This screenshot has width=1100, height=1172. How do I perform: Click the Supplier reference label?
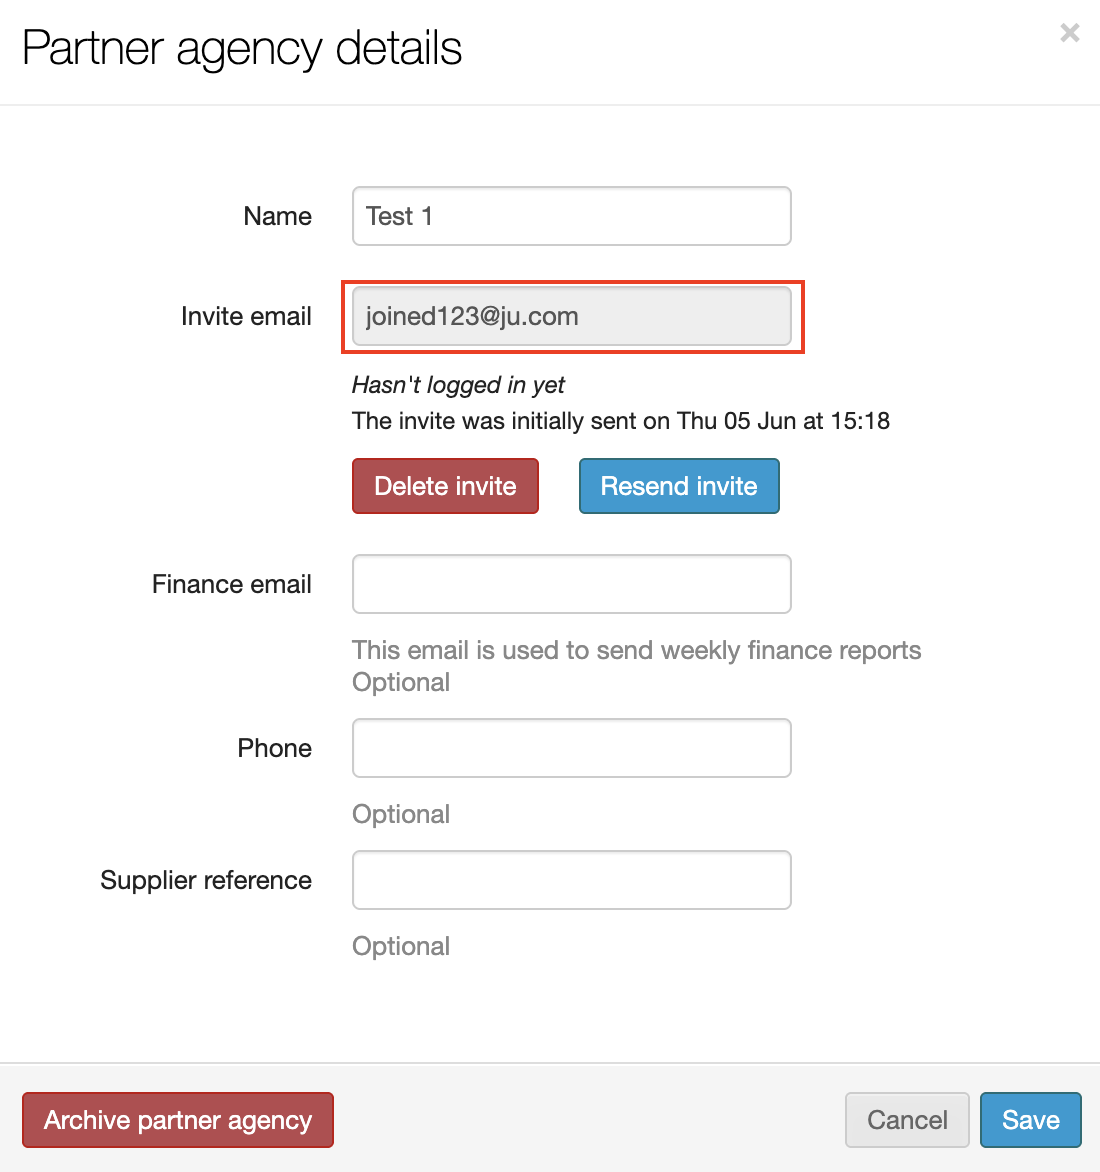tap(206, 880)
